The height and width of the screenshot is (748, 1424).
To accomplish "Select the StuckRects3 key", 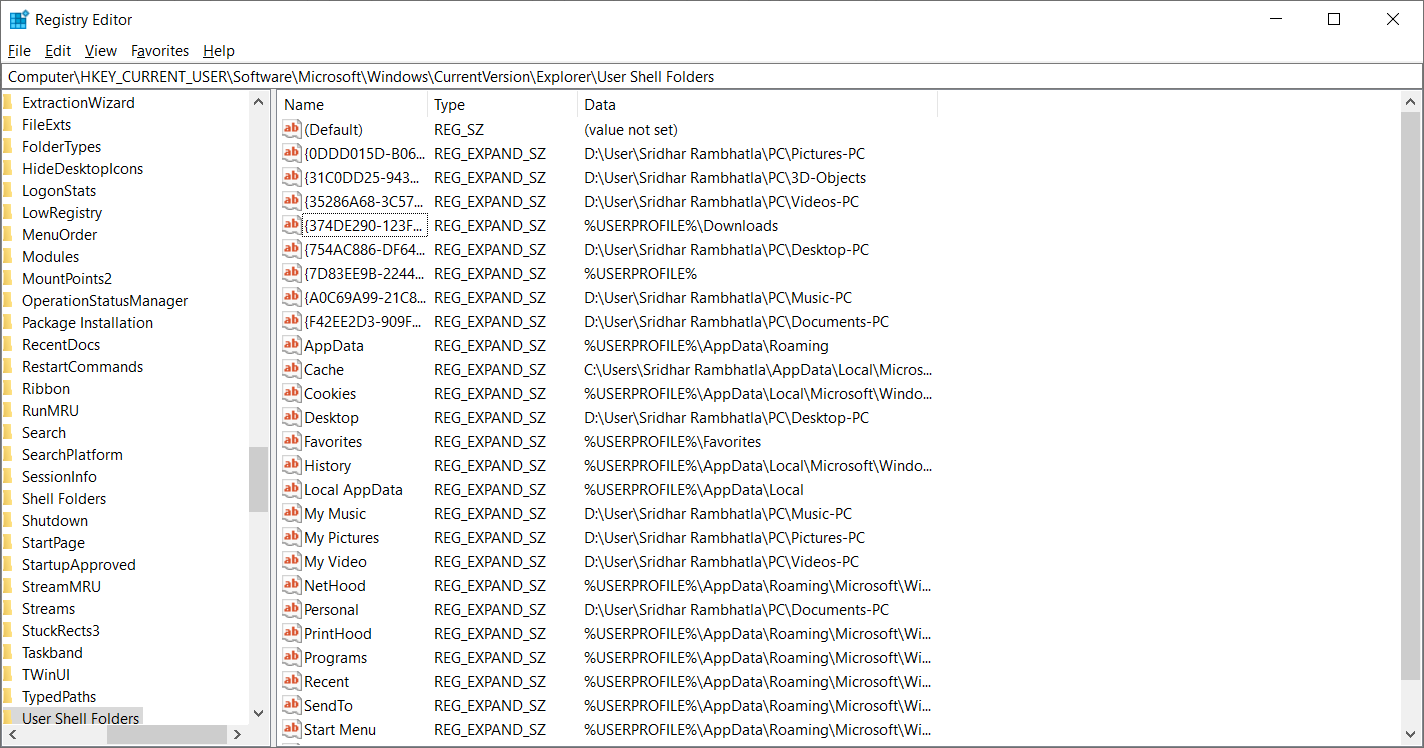I will pyautogui.click(x=61, y=631).
